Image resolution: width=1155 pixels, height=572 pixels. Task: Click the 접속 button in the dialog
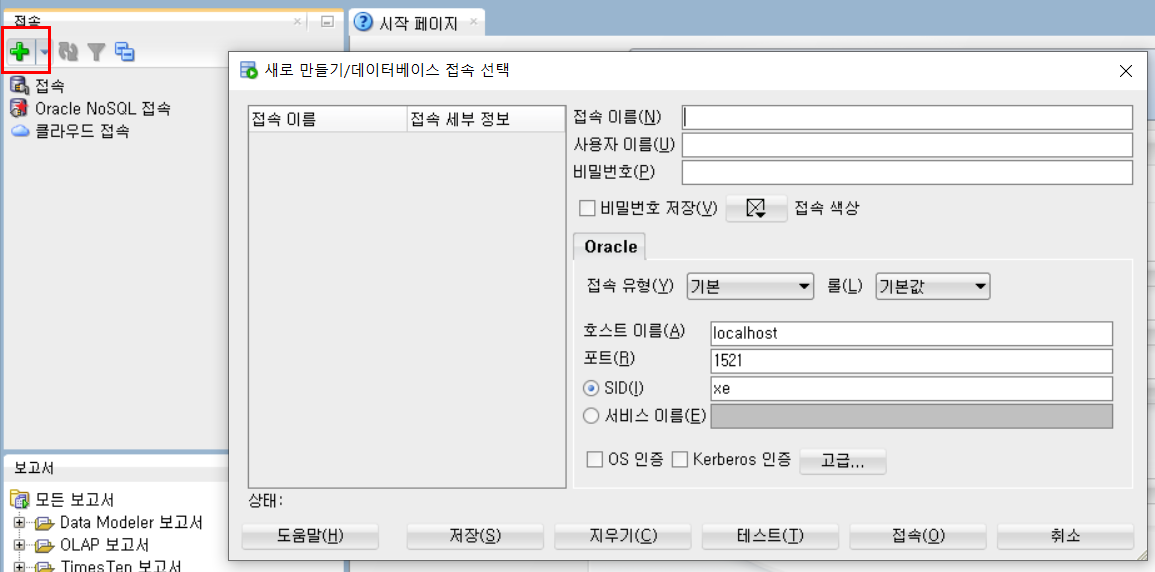[918, 536]
